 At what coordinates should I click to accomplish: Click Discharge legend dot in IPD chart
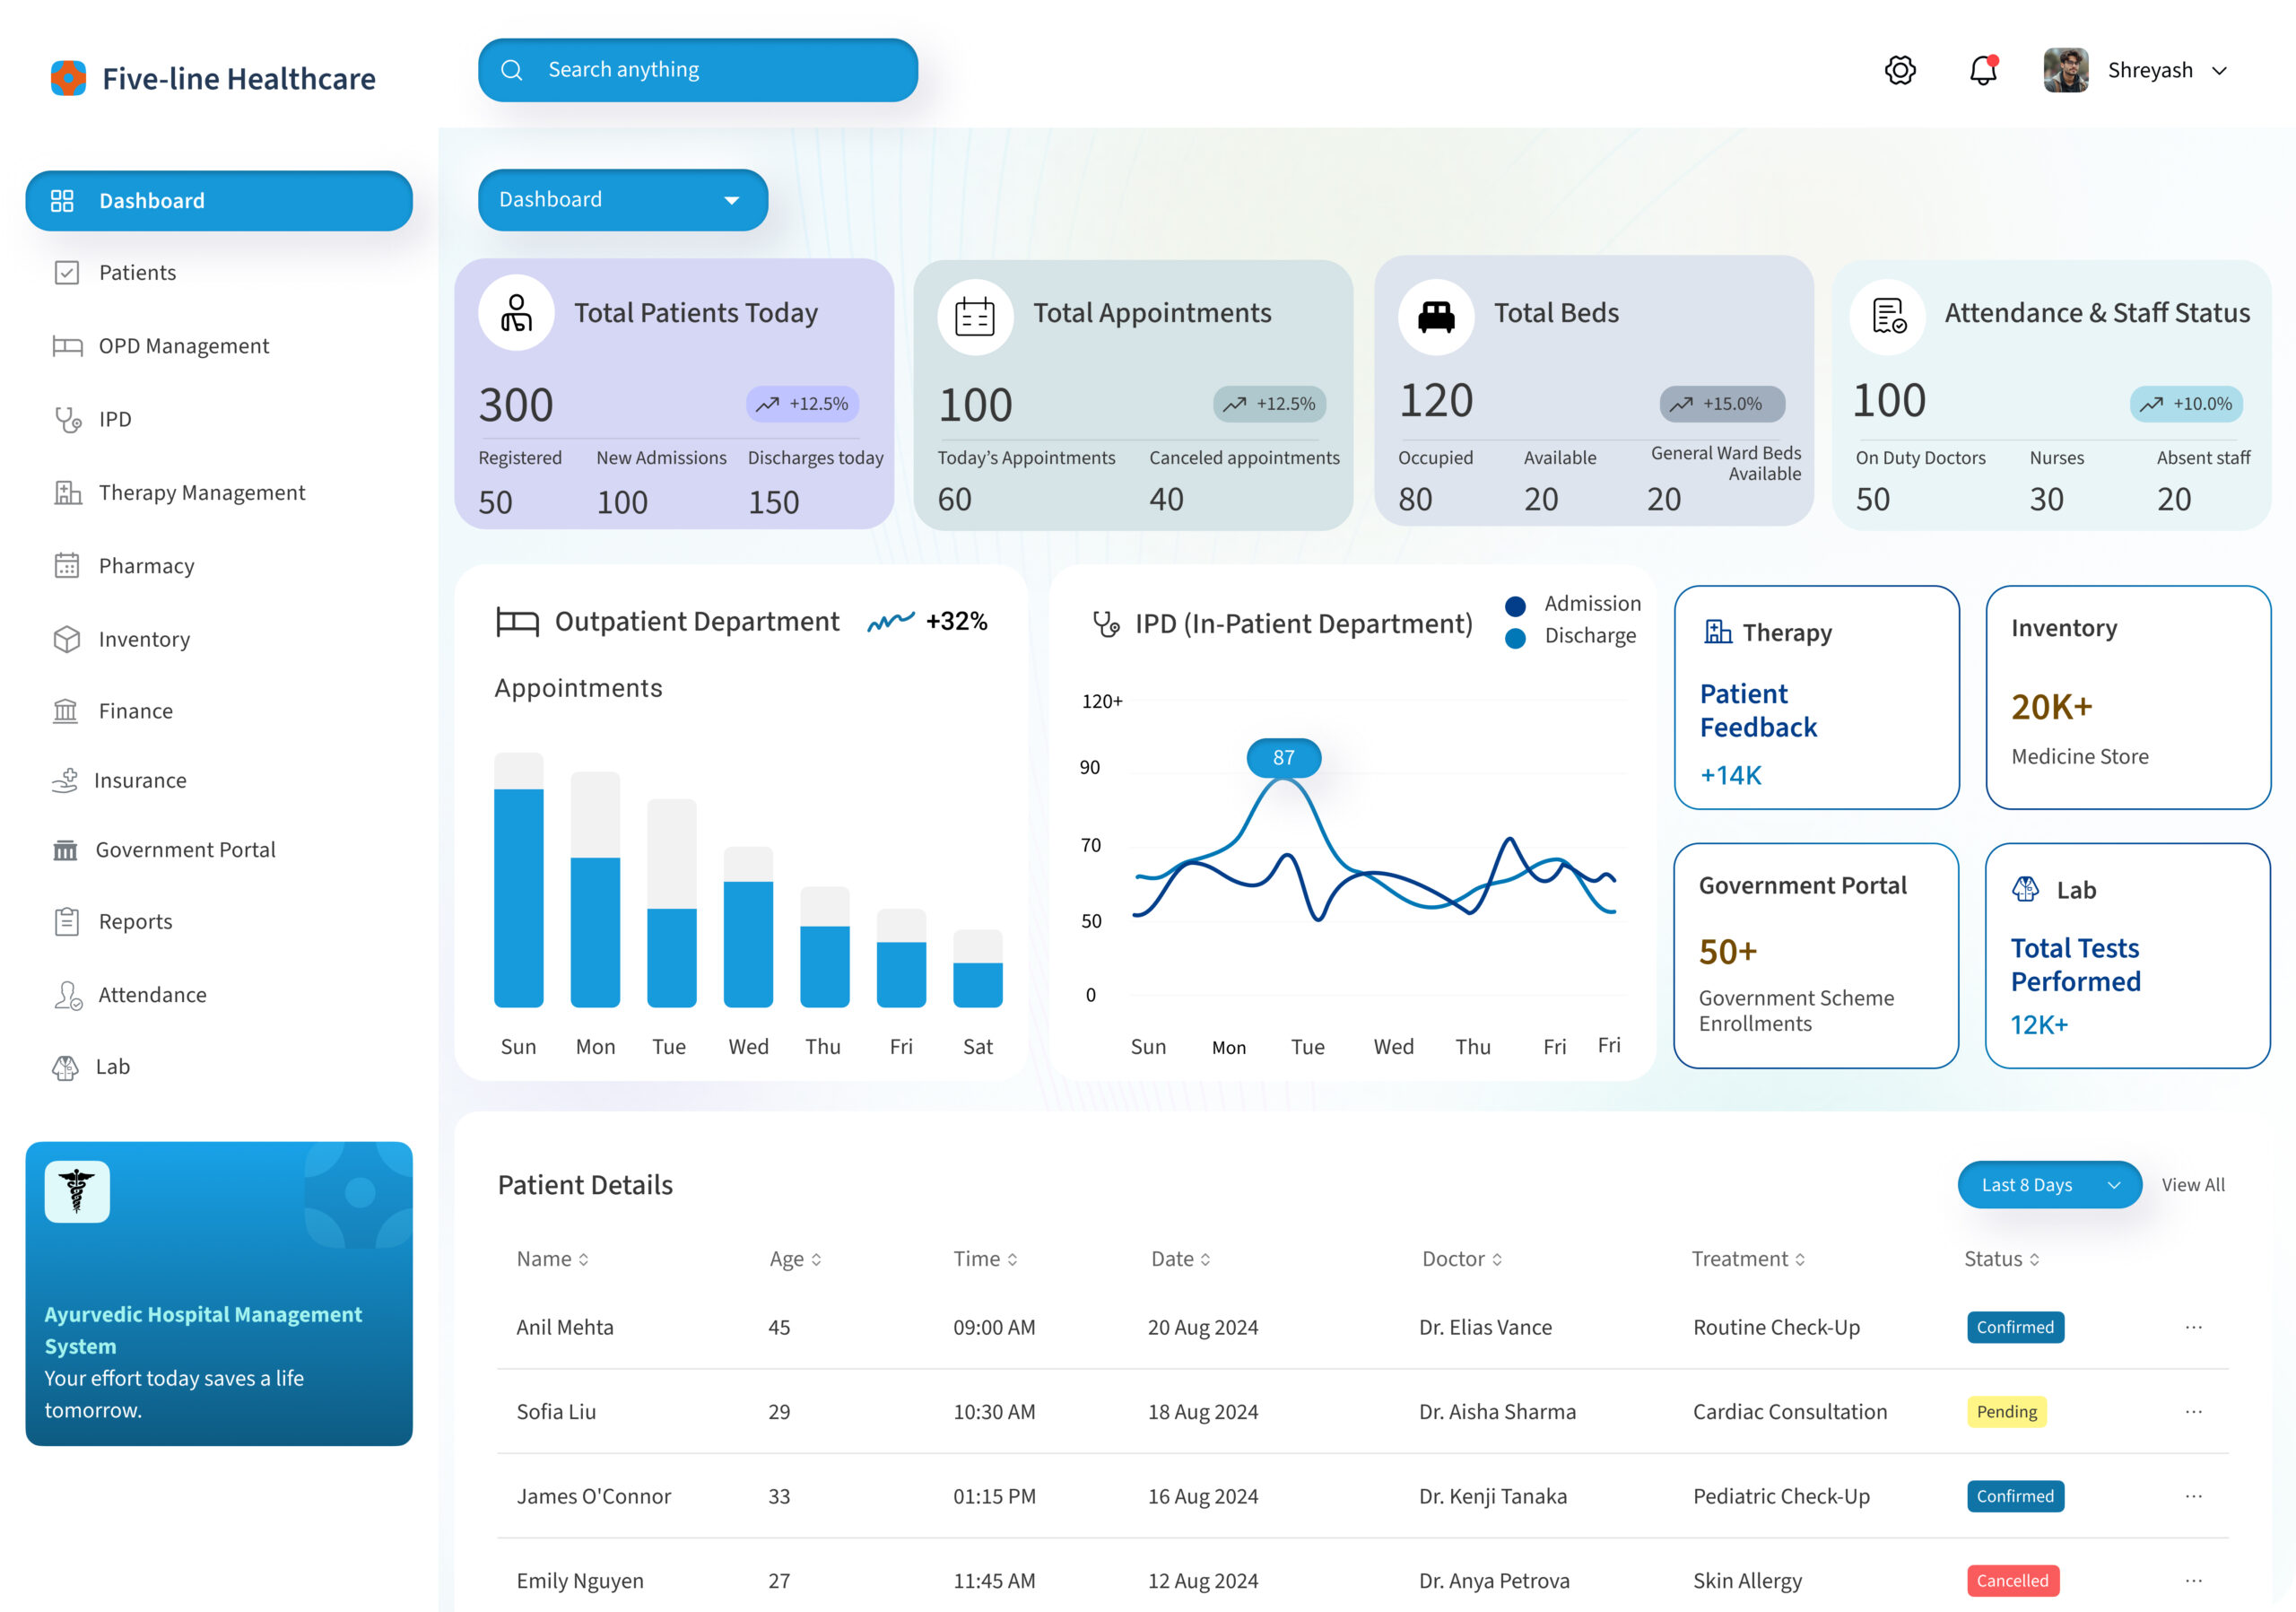[1515, 638]
